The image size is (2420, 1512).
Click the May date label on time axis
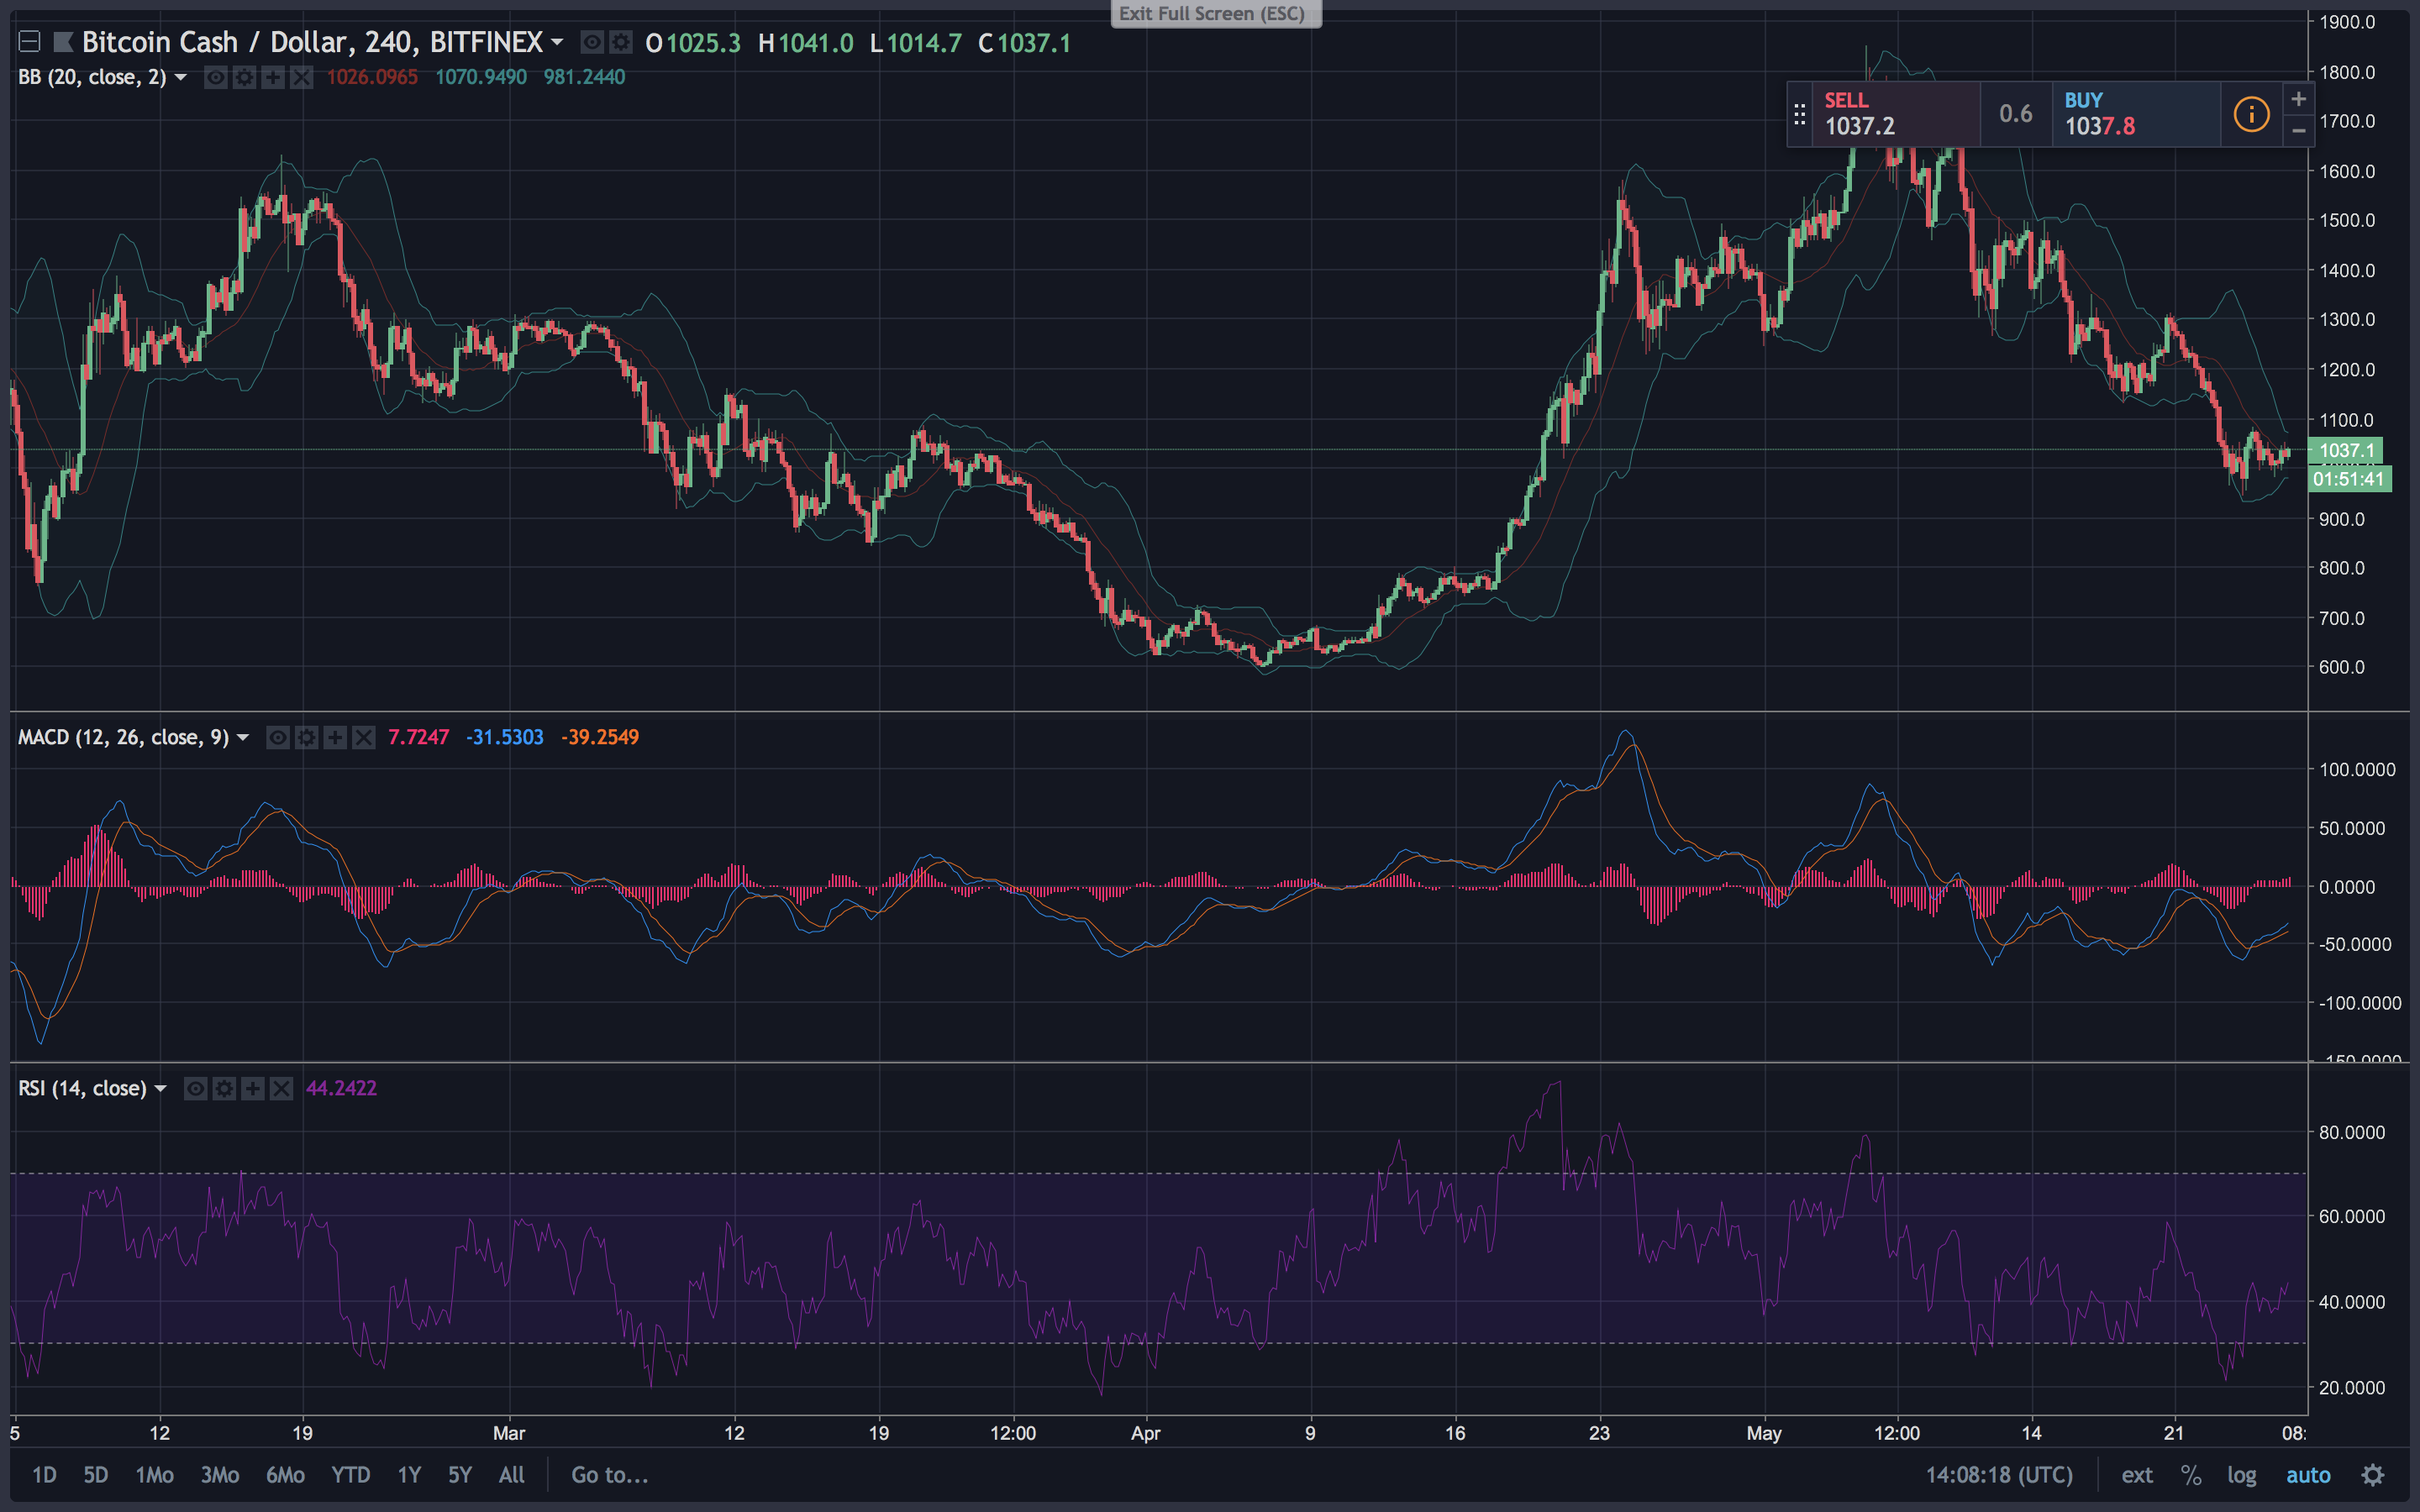1764,1433
